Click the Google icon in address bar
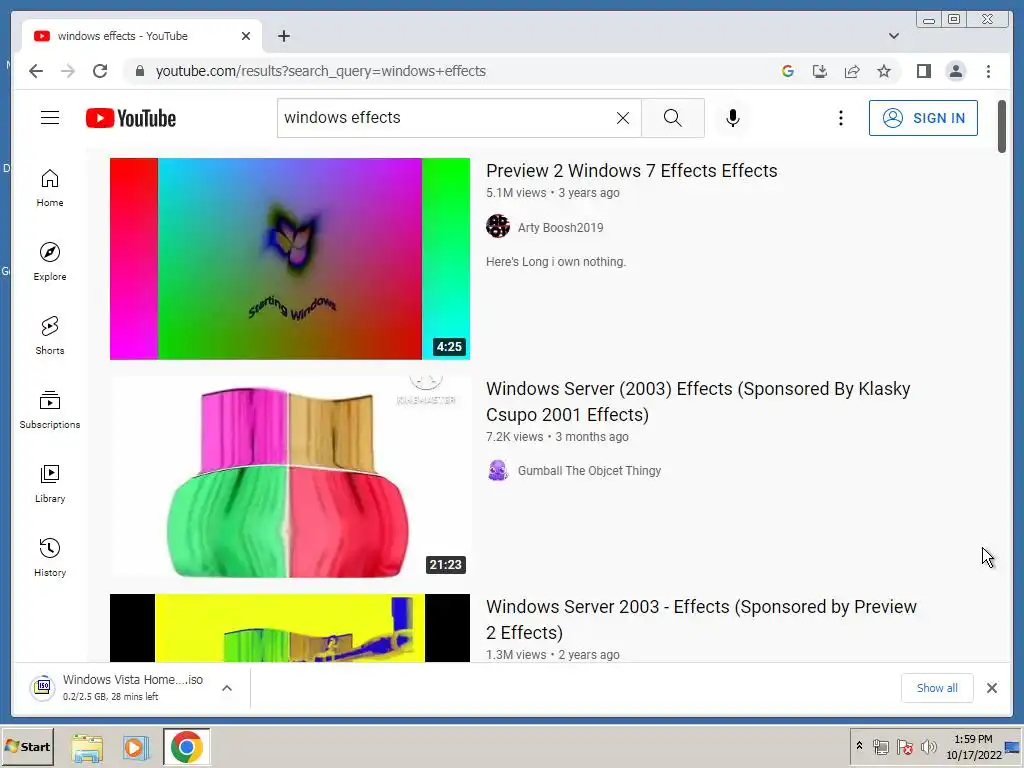The image size is (1024, 768). (788, 71)
